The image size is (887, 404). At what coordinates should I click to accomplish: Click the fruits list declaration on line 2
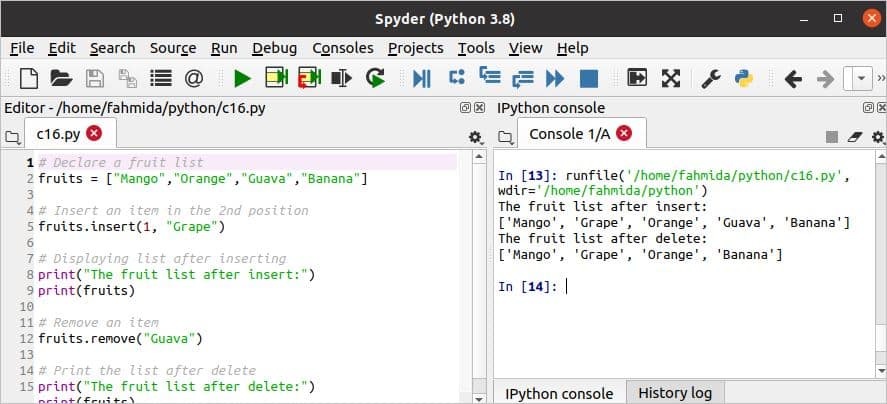[x=203, y=179]
